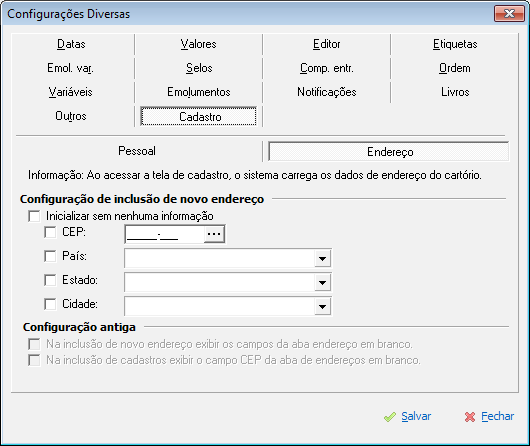Open the Estado dropdown list
This screenshot has width=530, height=446.
[x=322, y=282]
